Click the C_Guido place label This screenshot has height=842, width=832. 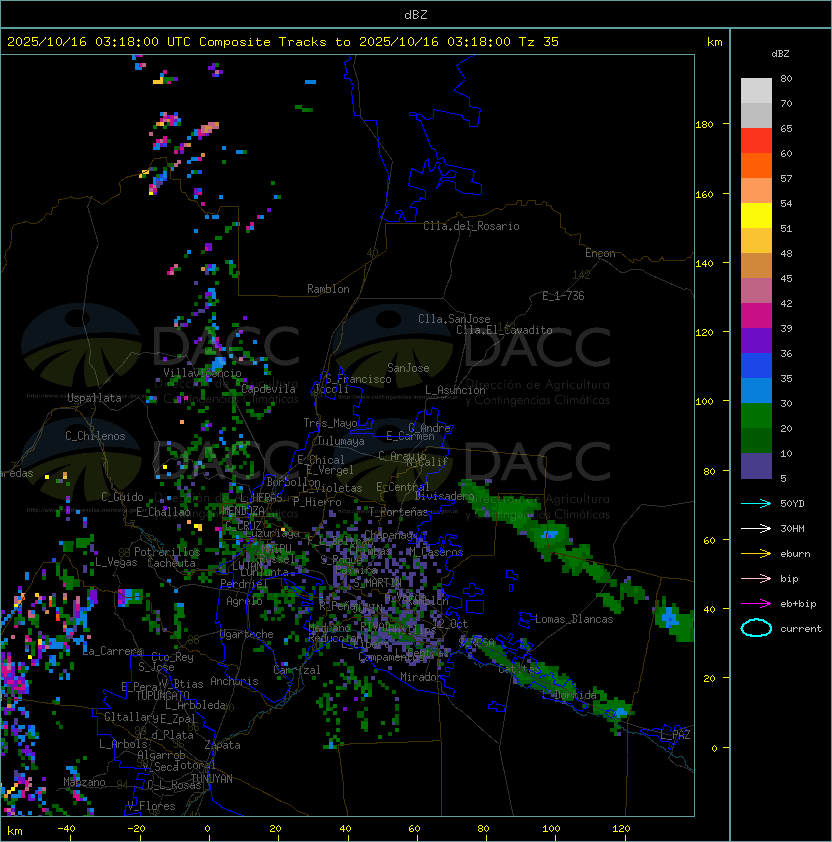coord(122,497)
